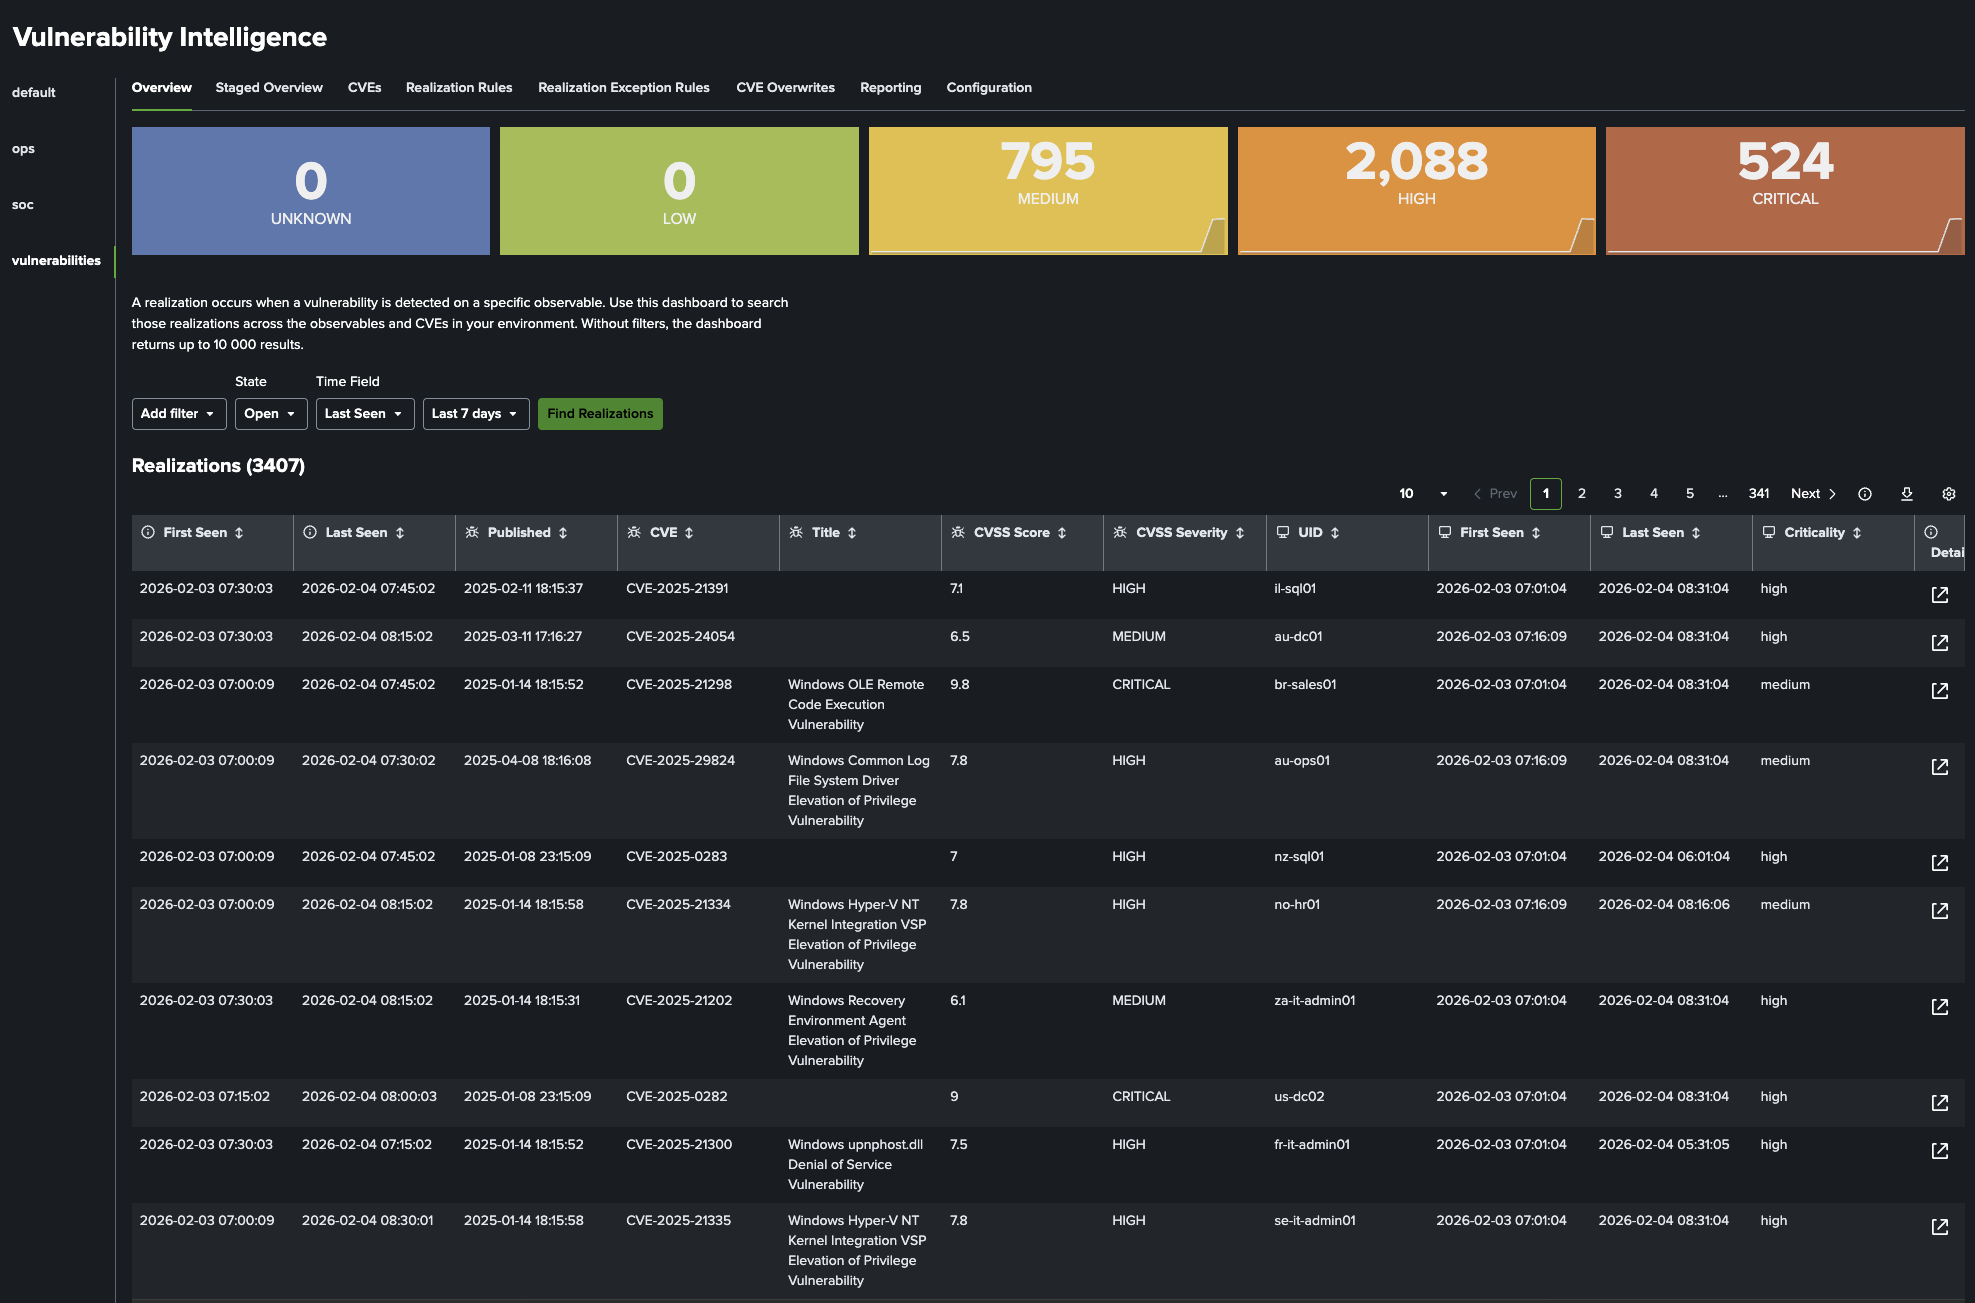
Task: Switch to the Reporting tab
Action: pos(890,87)
